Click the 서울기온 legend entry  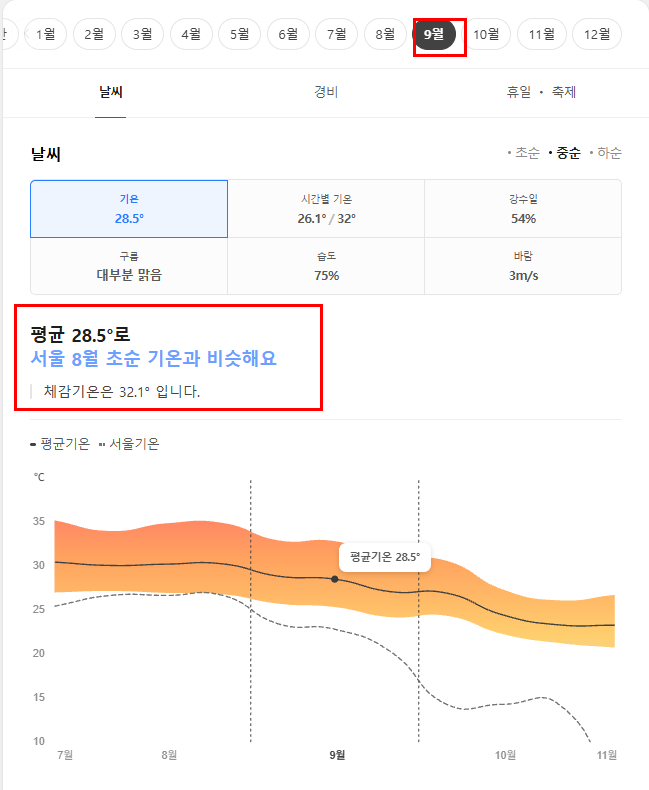click(x=129, y=444)
